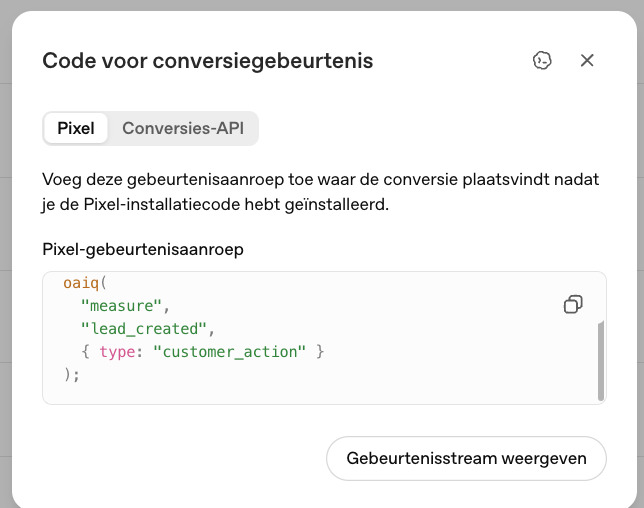Click the code block vertical scrollbar
This screenshot has height=508, width=644.
(x=601, y=361)
